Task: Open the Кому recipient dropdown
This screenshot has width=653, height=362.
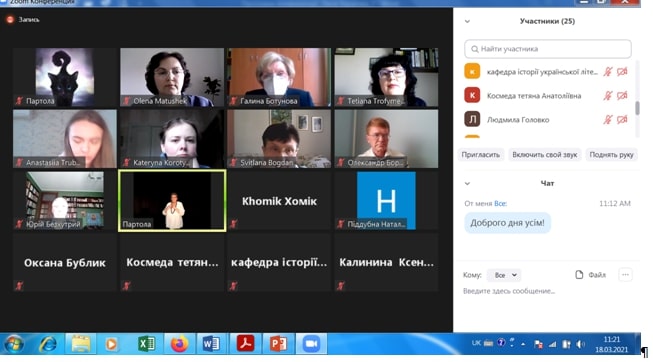Action: [504, 275]
